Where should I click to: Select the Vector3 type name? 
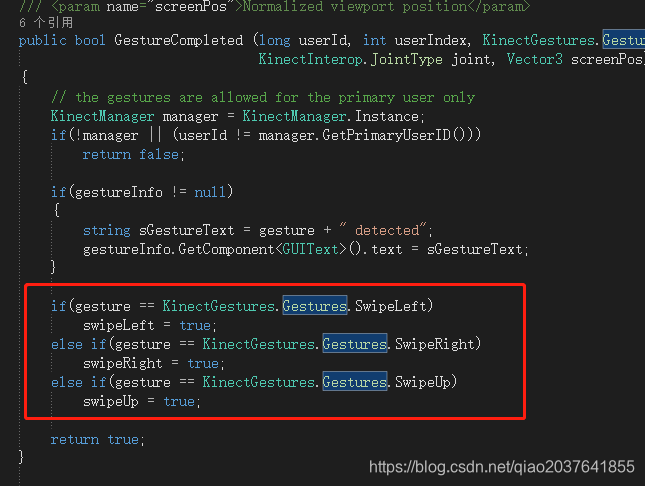click(534, 60)
